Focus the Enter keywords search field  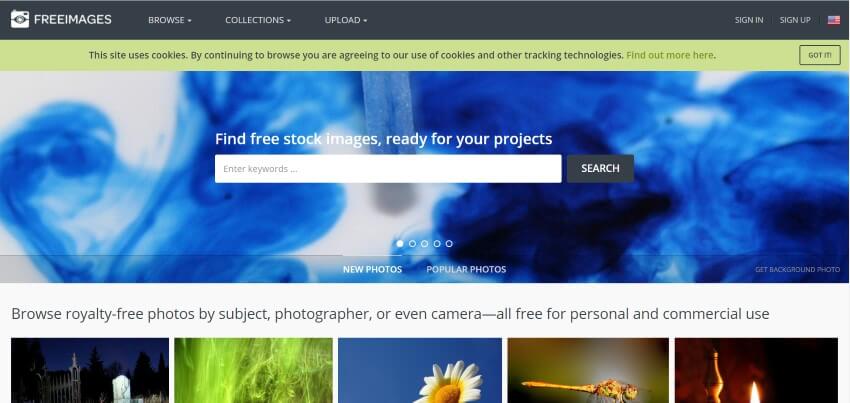click(x=388, y=169)
